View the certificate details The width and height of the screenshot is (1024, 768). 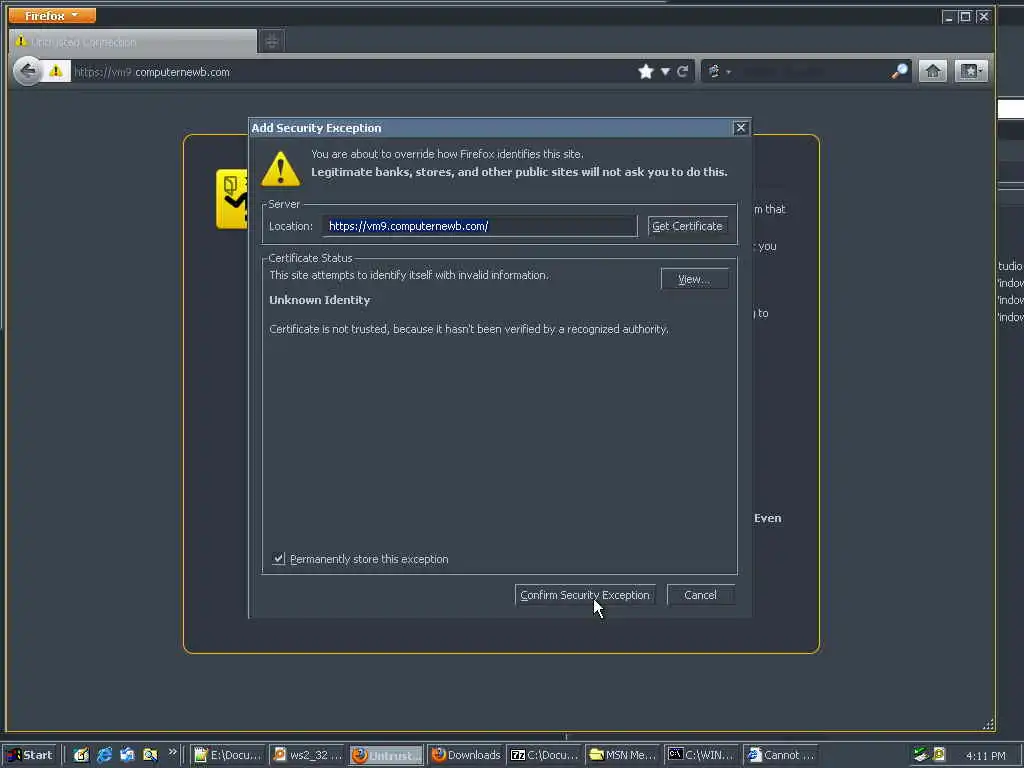click(694, 279)
